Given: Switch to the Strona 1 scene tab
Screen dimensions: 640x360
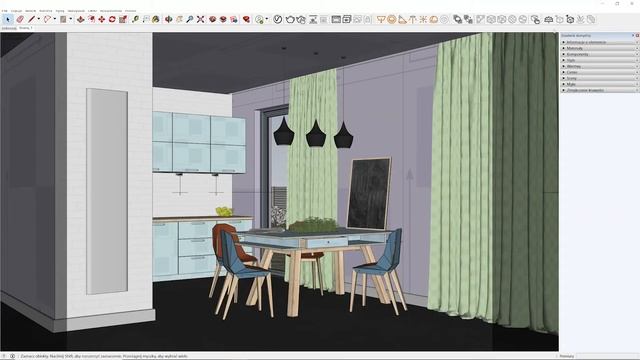Looking at the screenshot, I should pyautogui.click(x=26, y=28).
